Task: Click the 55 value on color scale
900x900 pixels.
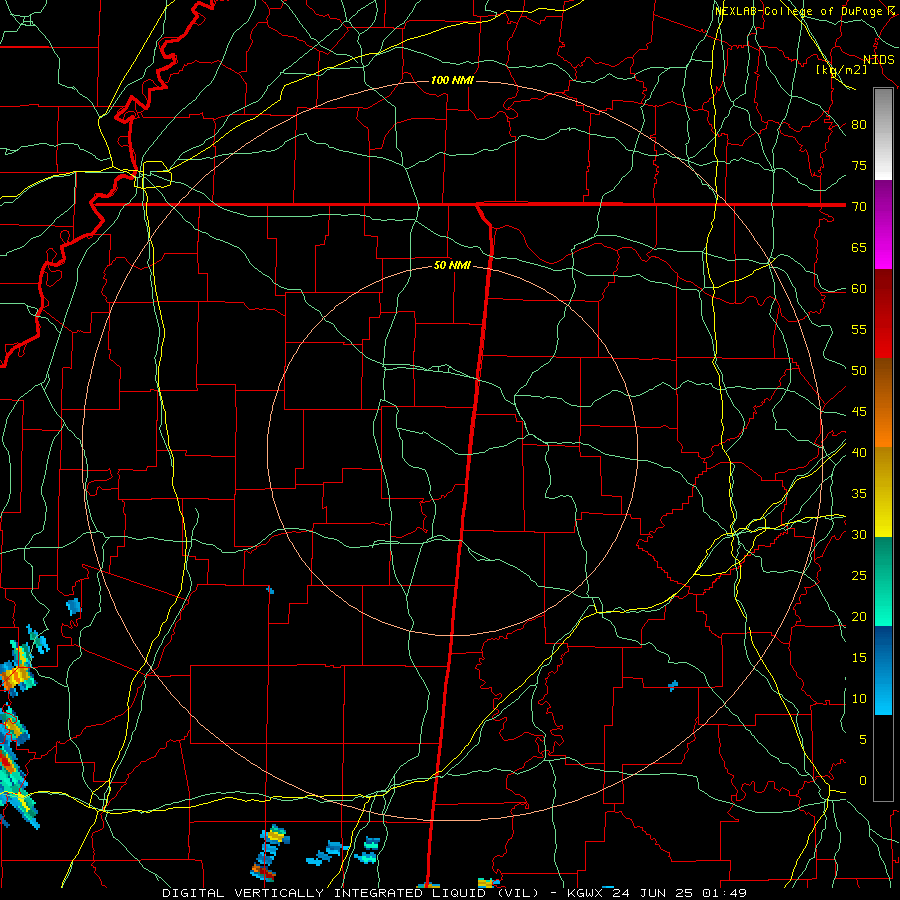Action: [x=859, y=329]
